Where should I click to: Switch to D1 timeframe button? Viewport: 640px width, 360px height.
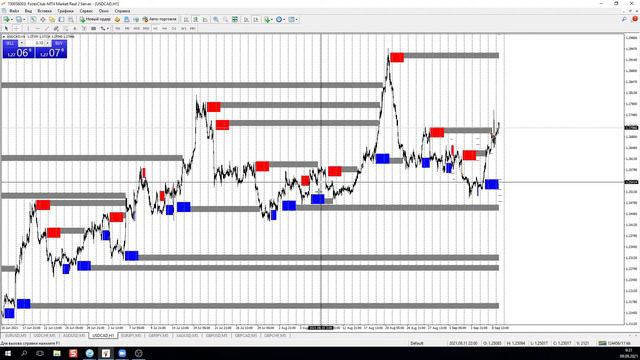coord(174,29)
